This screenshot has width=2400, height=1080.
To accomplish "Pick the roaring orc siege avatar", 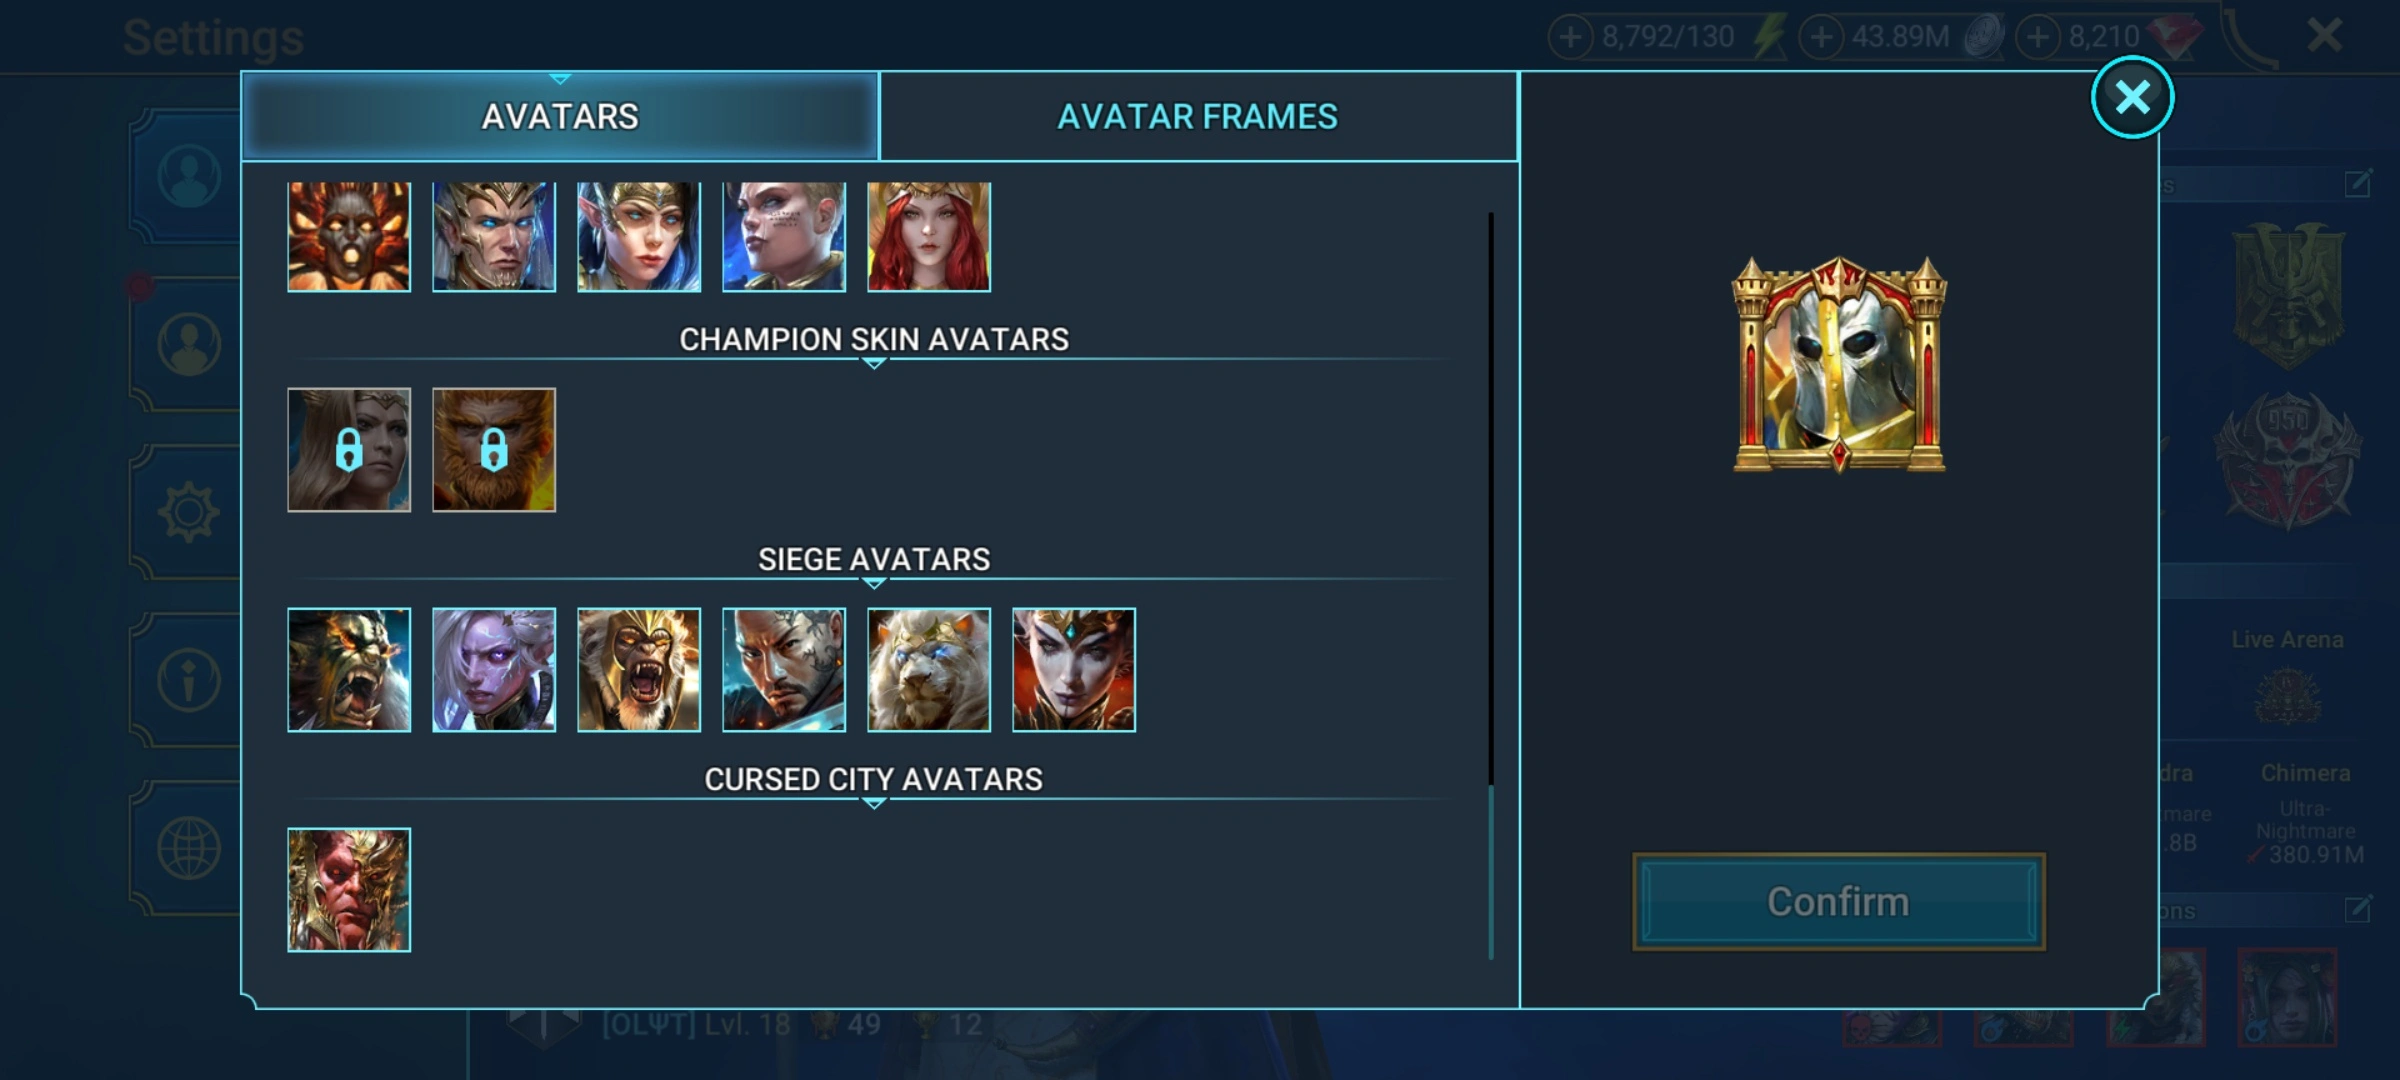I will (349, 670).
